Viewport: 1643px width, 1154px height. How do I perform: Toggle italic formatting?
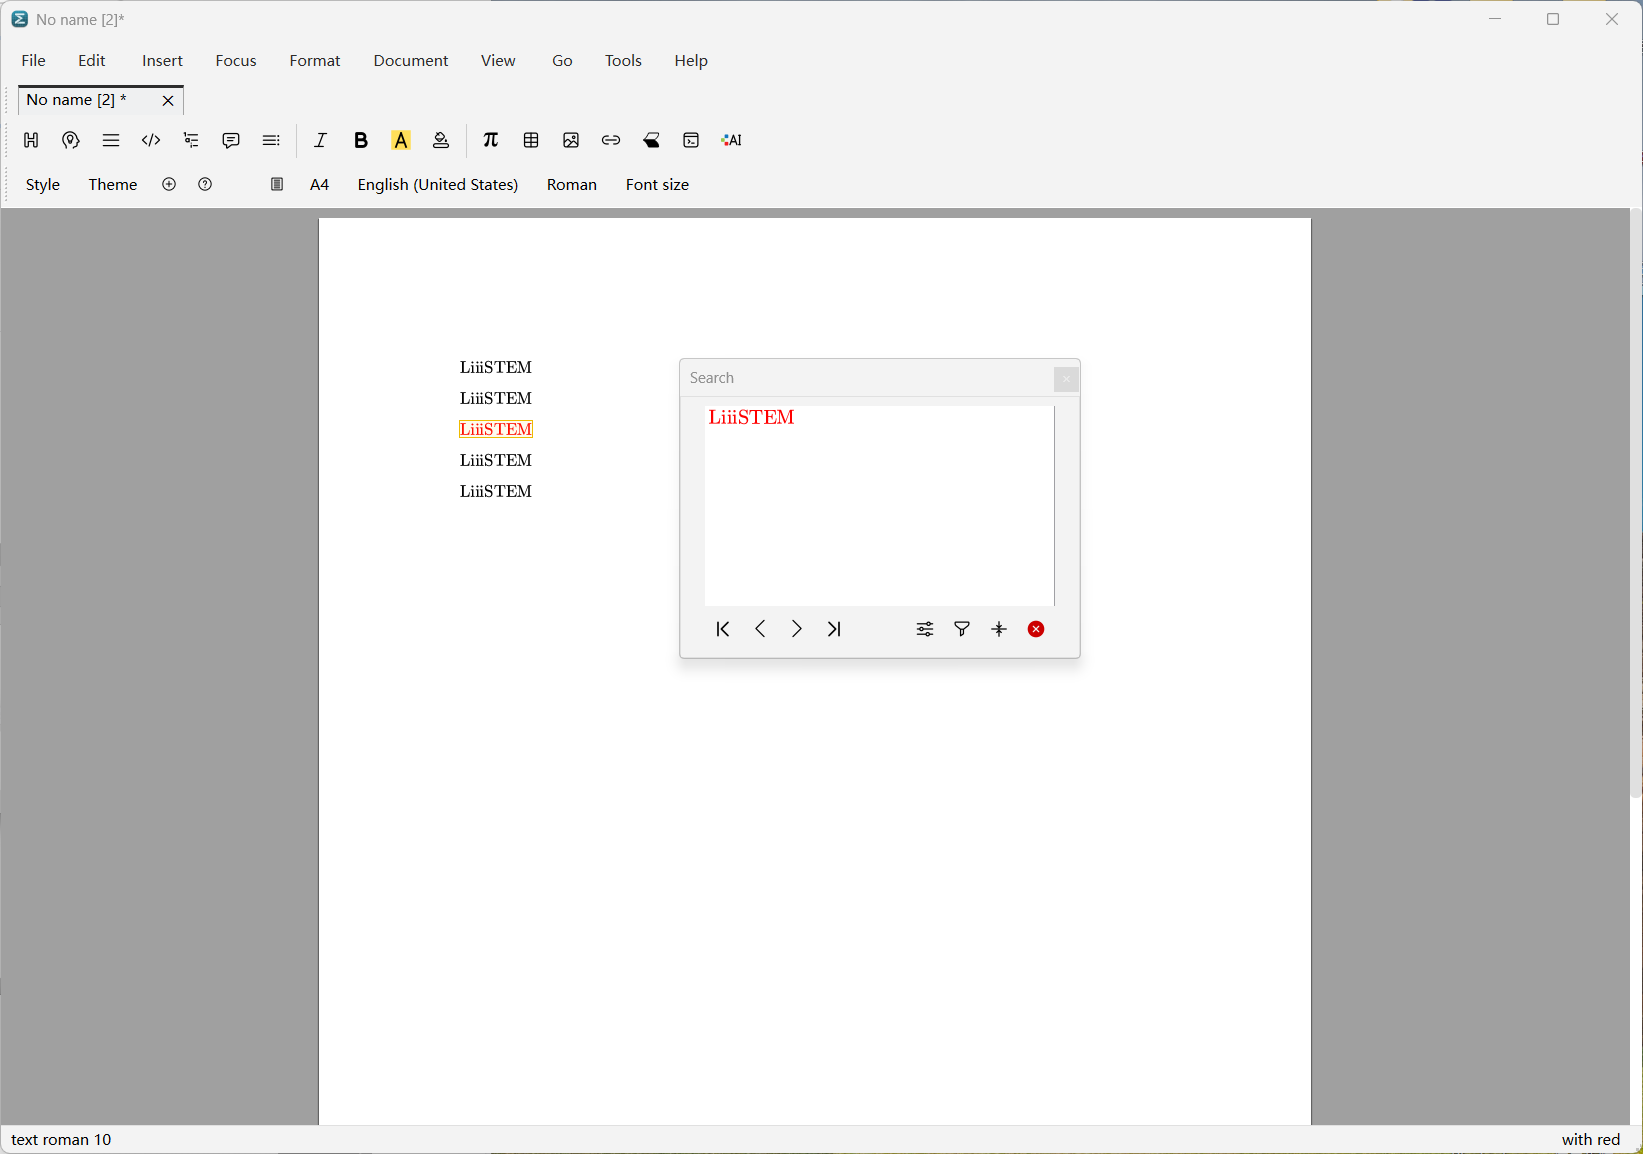[x=321, y=140]
